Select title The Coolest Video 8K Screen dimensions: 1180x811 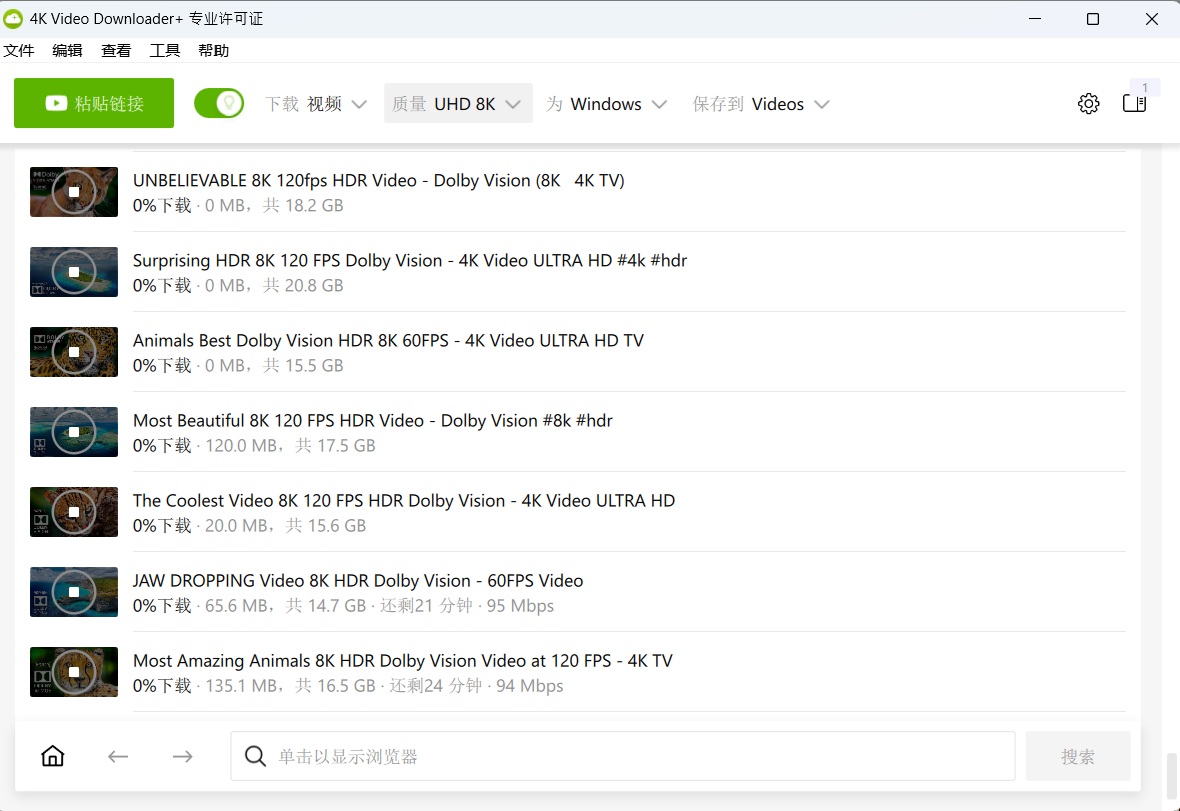click(404, 501)
